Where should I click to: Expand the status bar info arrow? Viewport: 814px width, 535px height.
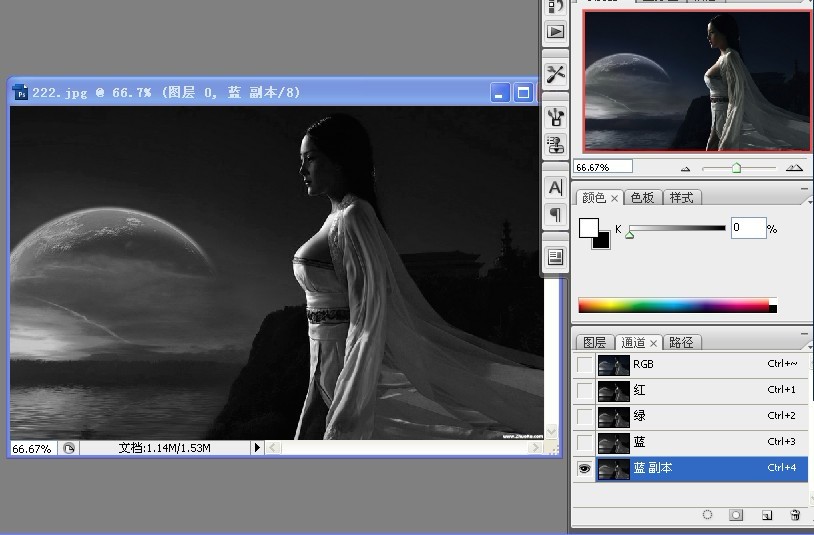(257, 448)
